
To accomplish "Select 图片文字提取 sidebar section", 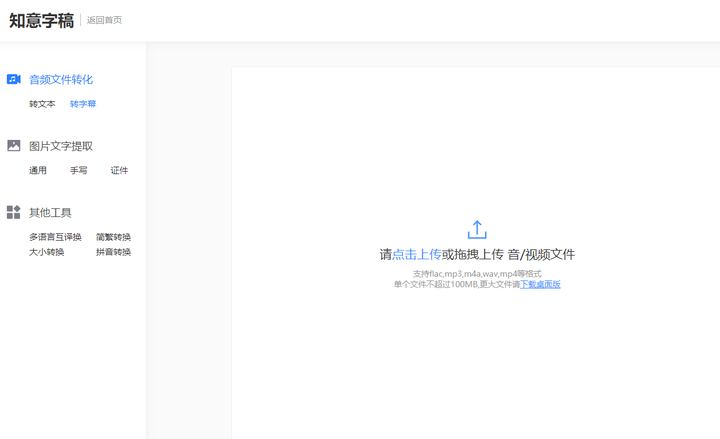I will pos(61,146).
